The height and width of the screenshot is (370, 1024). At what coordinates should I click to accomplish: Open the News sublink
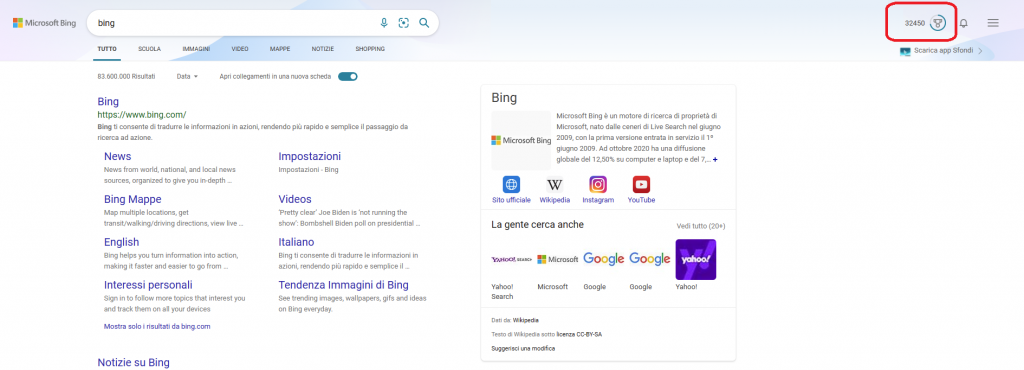coord(118,157)
